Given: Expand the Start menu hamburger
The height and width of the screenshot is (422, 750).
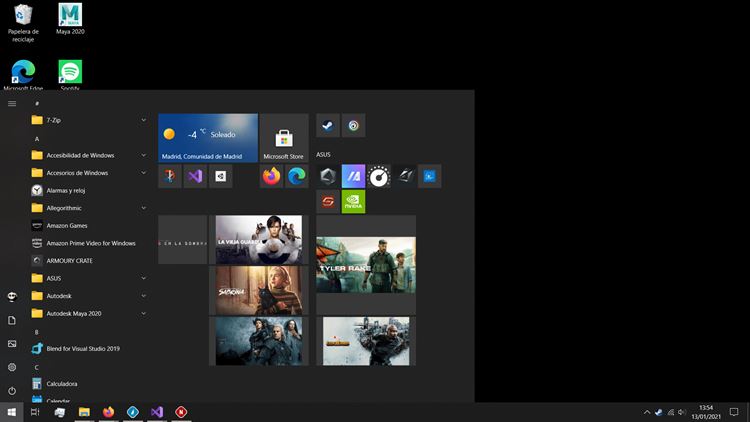Looking at the screenshot, I should point(12,103).
